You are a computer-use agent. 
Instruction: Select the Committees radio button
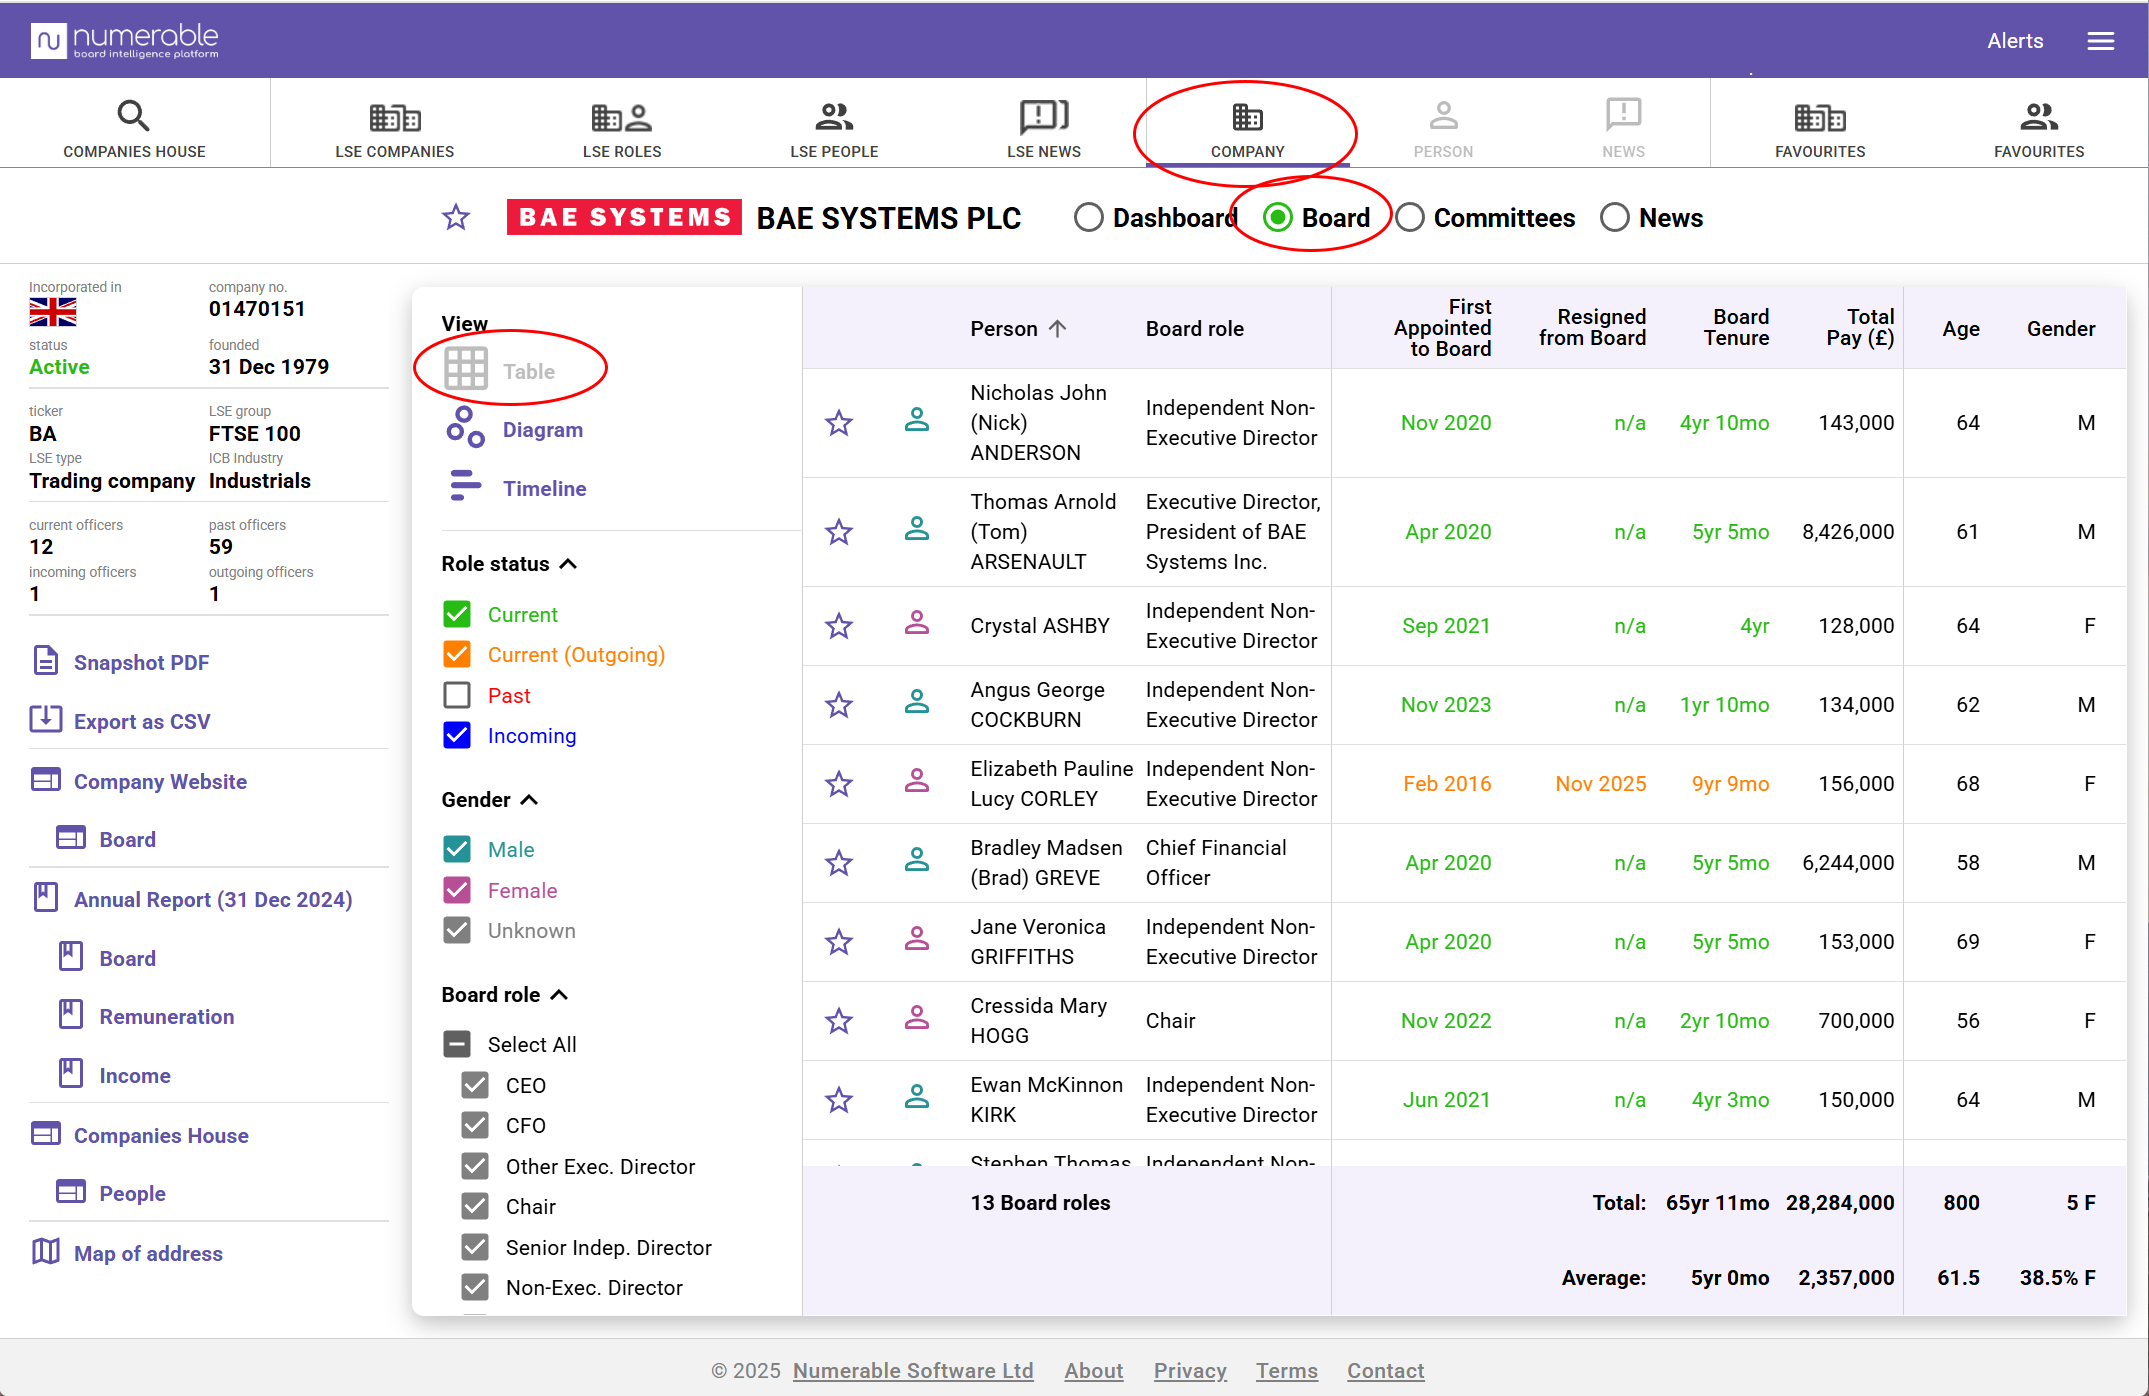click(1410, 218)
